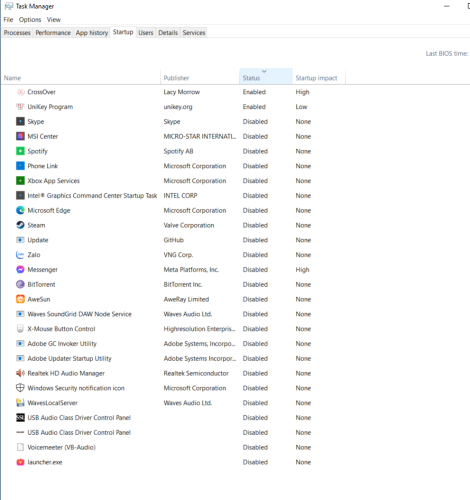Click the CrossOver app icon
The height and width of the screenshot is (500, 470).
(x=20, y=92)
